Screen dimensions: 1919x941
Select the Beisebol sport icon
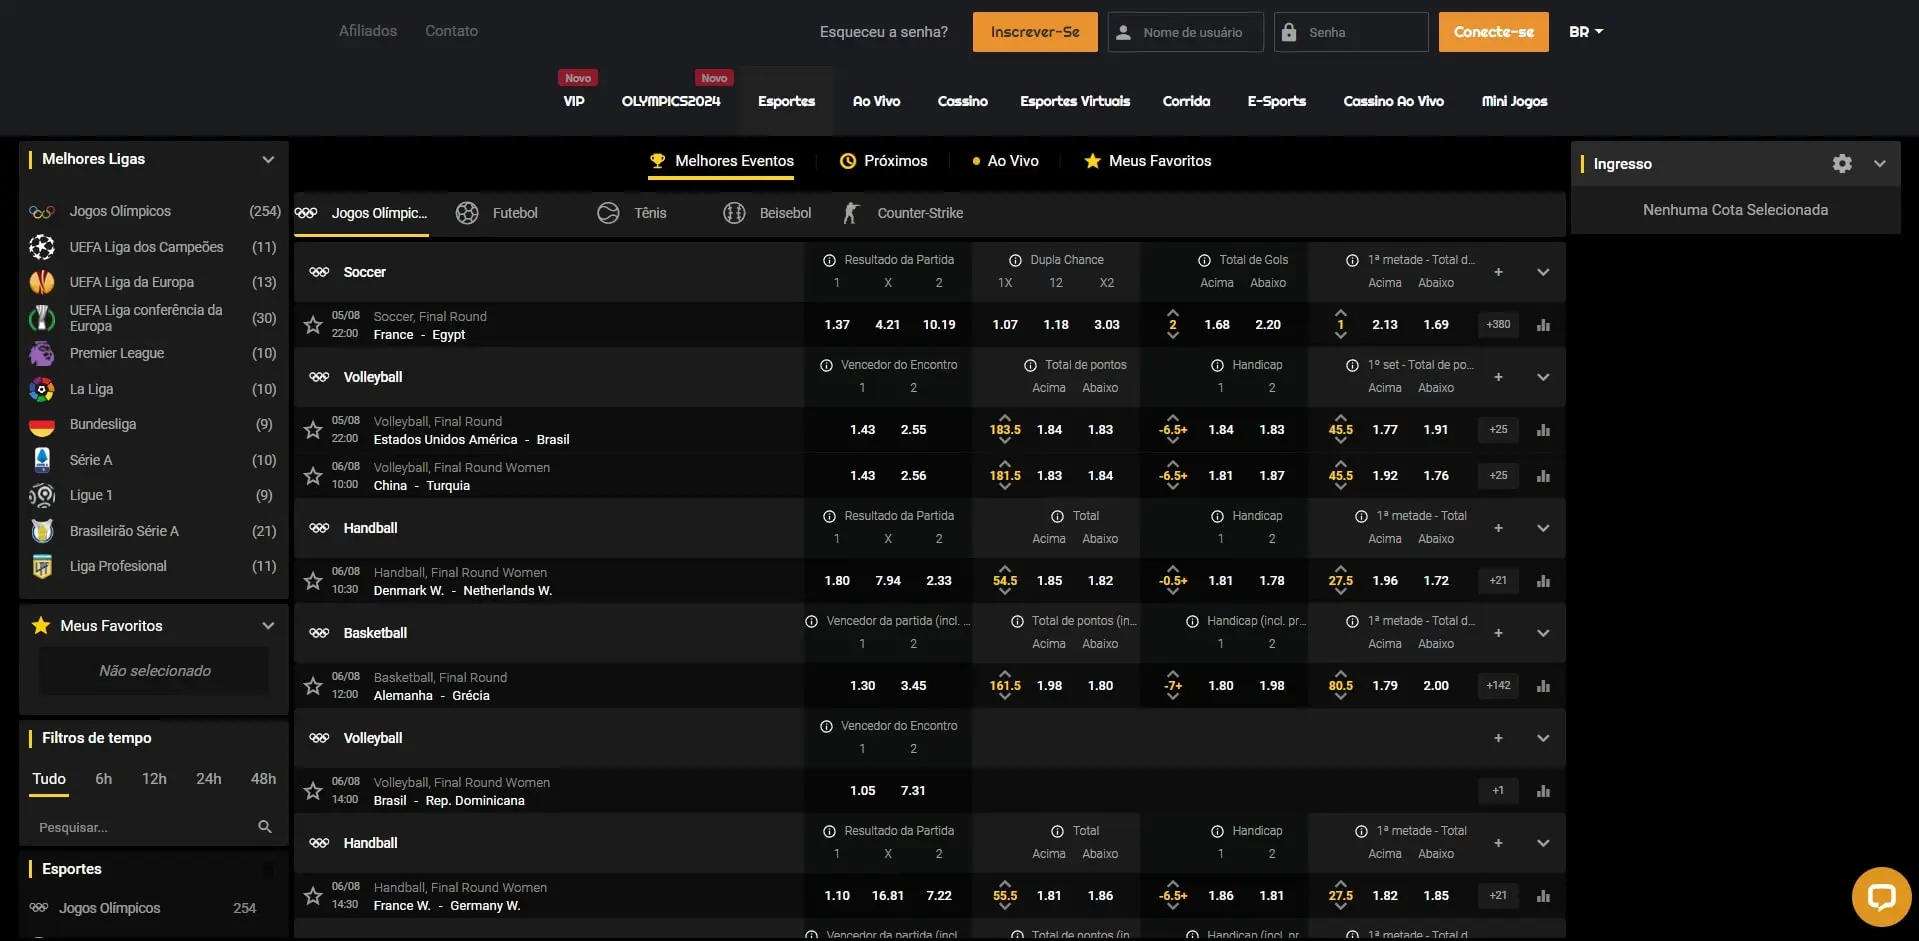point(734,213)
